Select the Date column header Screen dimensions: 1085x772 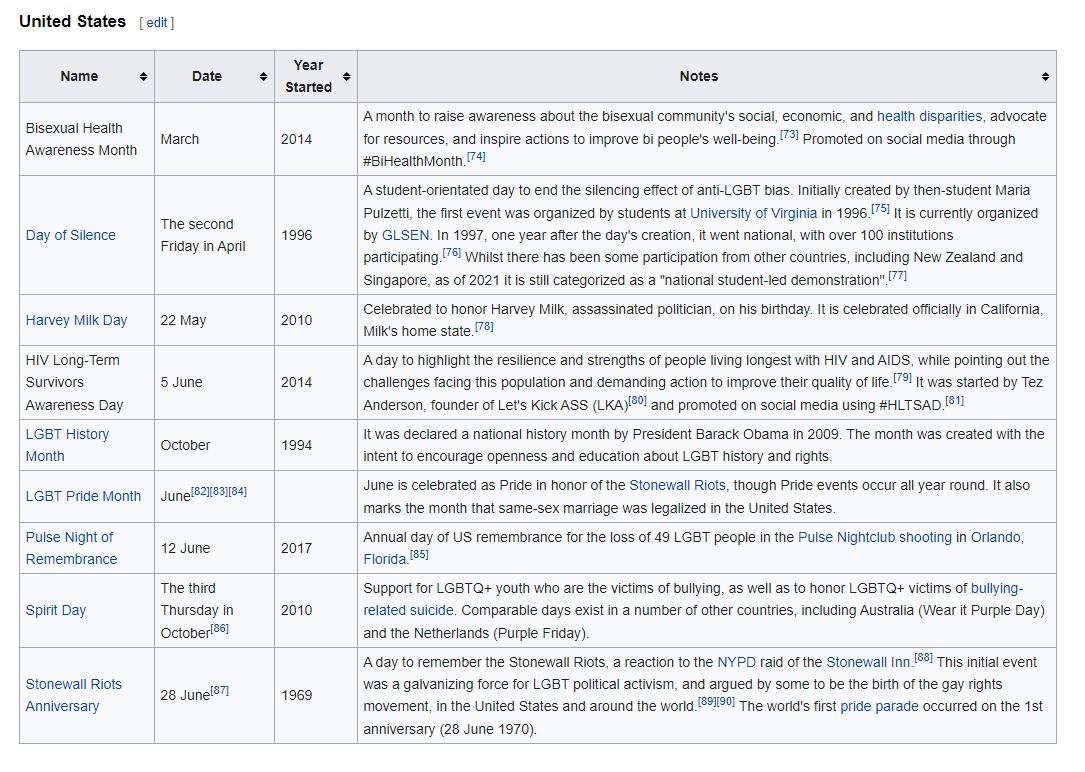click(x=215, y=77)
